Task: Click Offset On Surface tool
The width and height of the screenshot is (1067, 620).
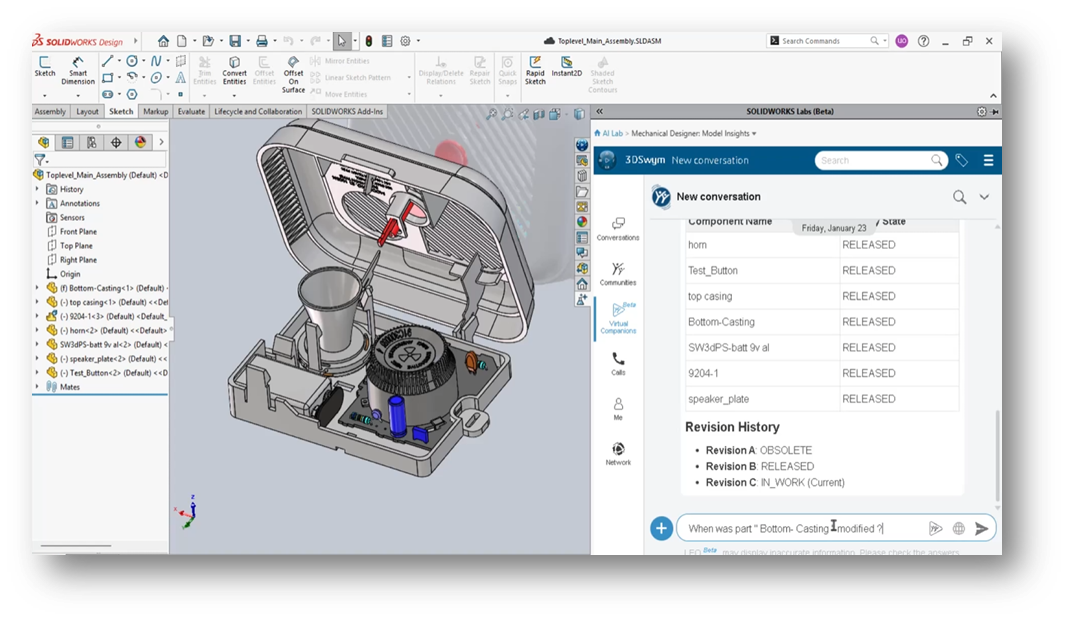Action: pyautogui.click(x=293, y=75)
